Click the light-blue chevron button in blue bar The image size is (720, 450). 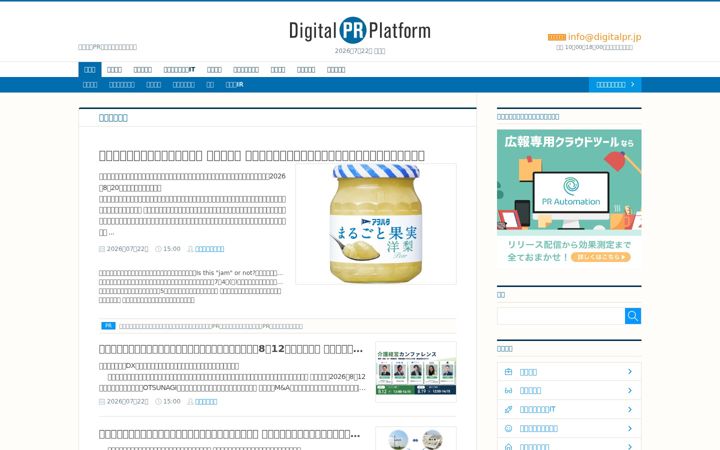(615, 84)
